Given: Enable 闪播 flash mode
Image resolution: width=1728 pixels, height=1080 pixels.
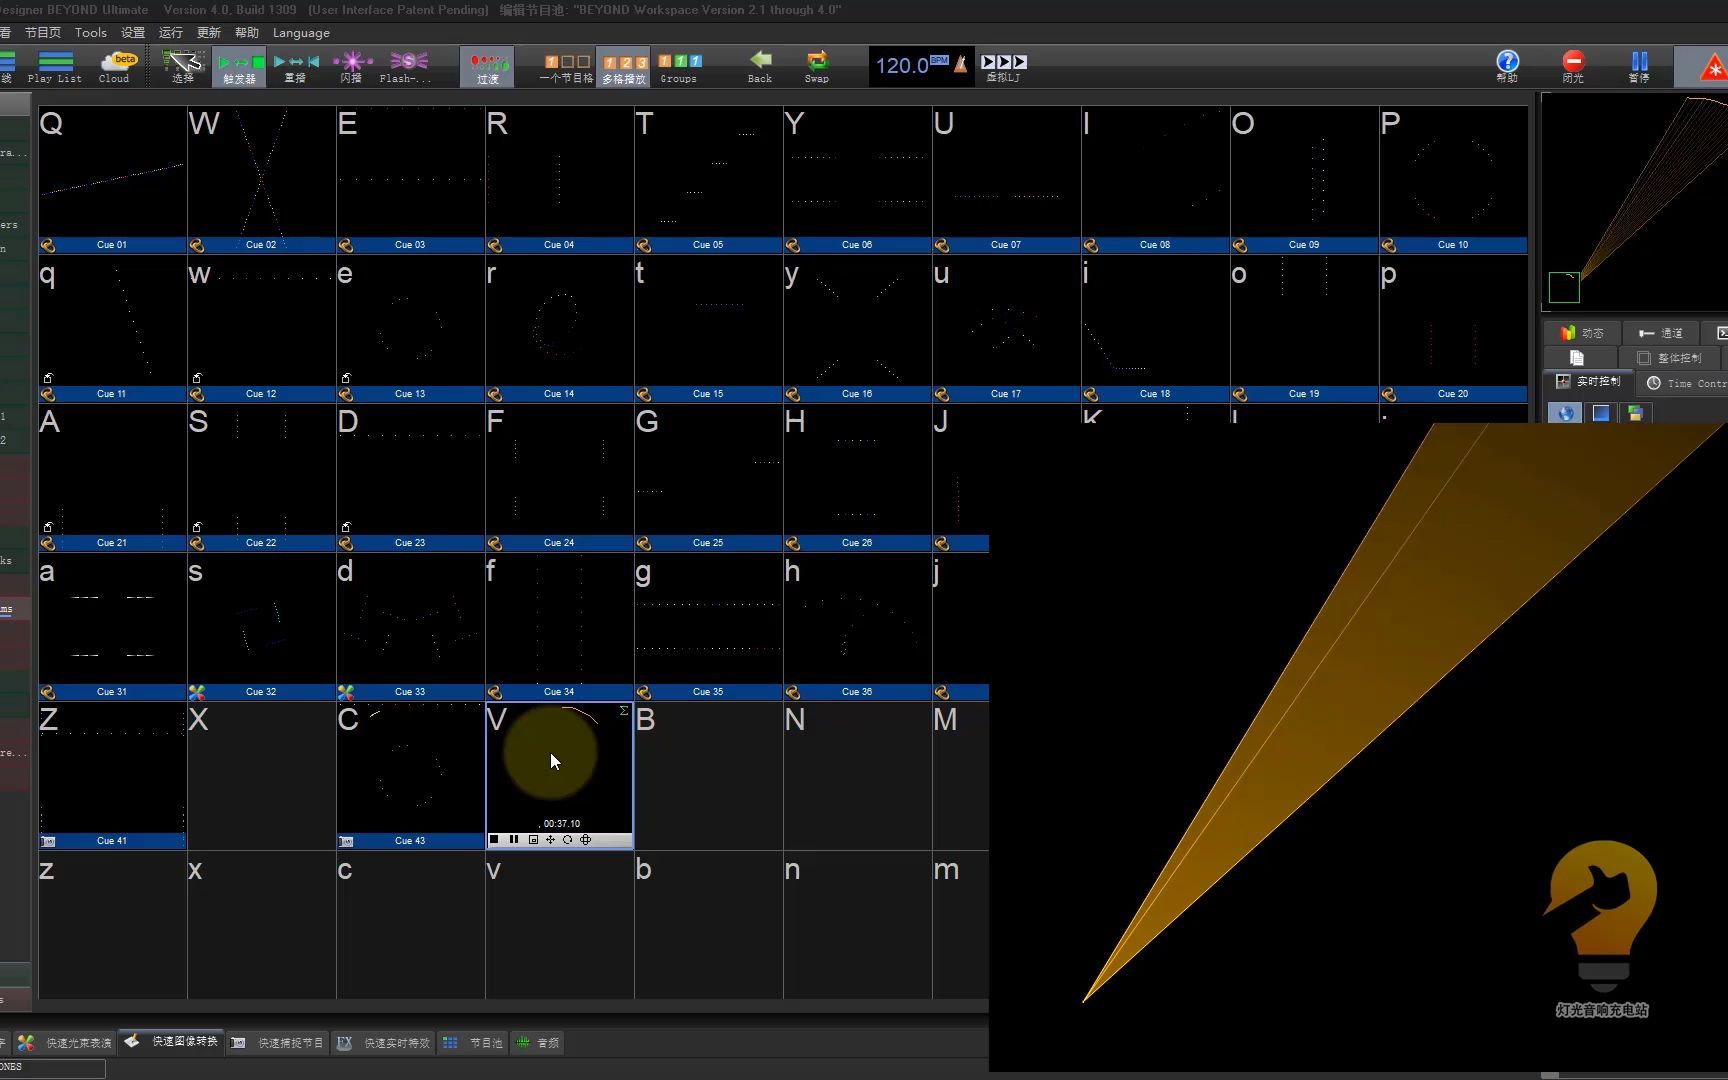Looking at the screenshot, I should 351,67.
